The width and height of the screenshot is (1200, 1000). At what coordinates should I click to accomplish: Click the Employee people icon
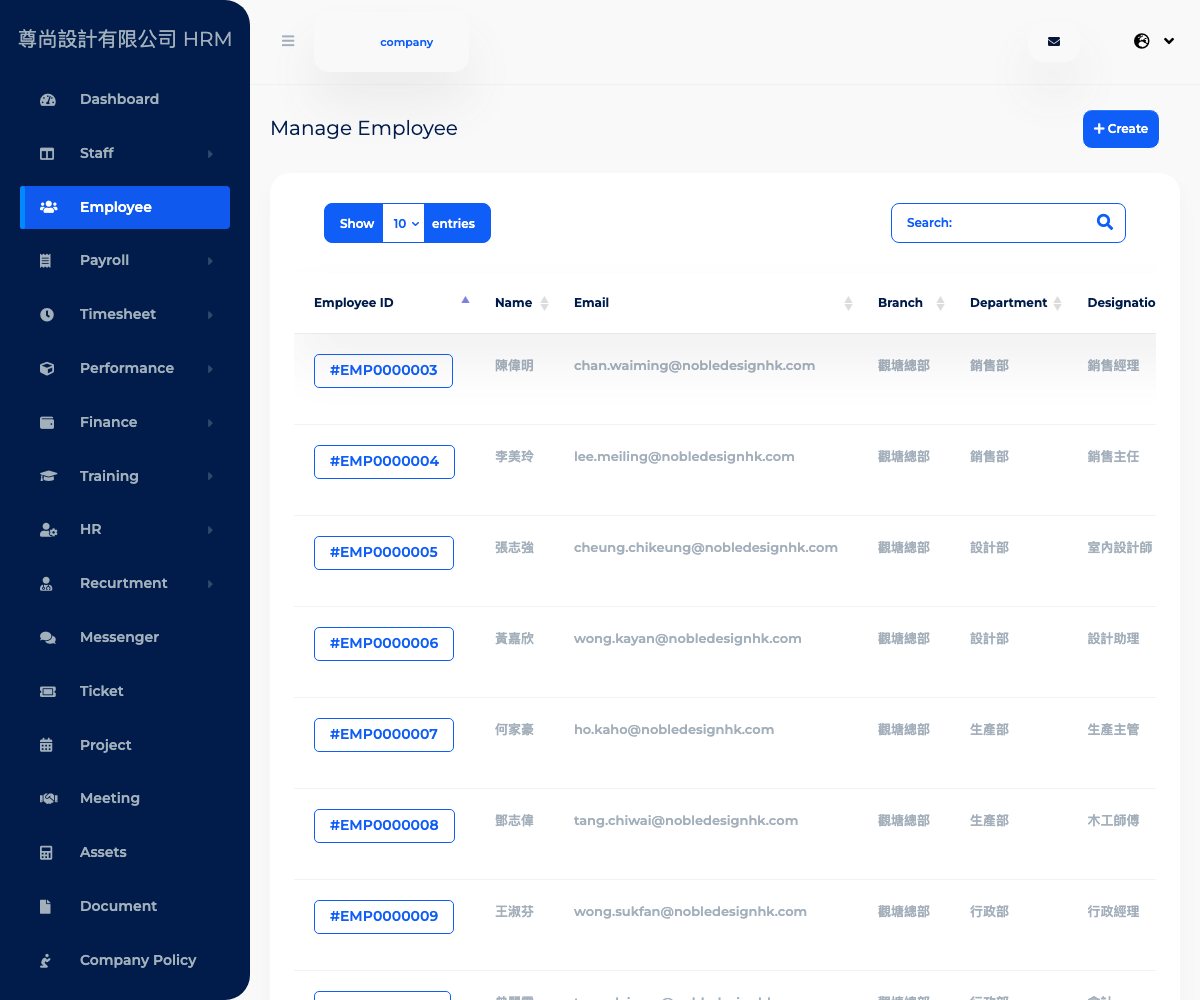[x=48, y=207]
